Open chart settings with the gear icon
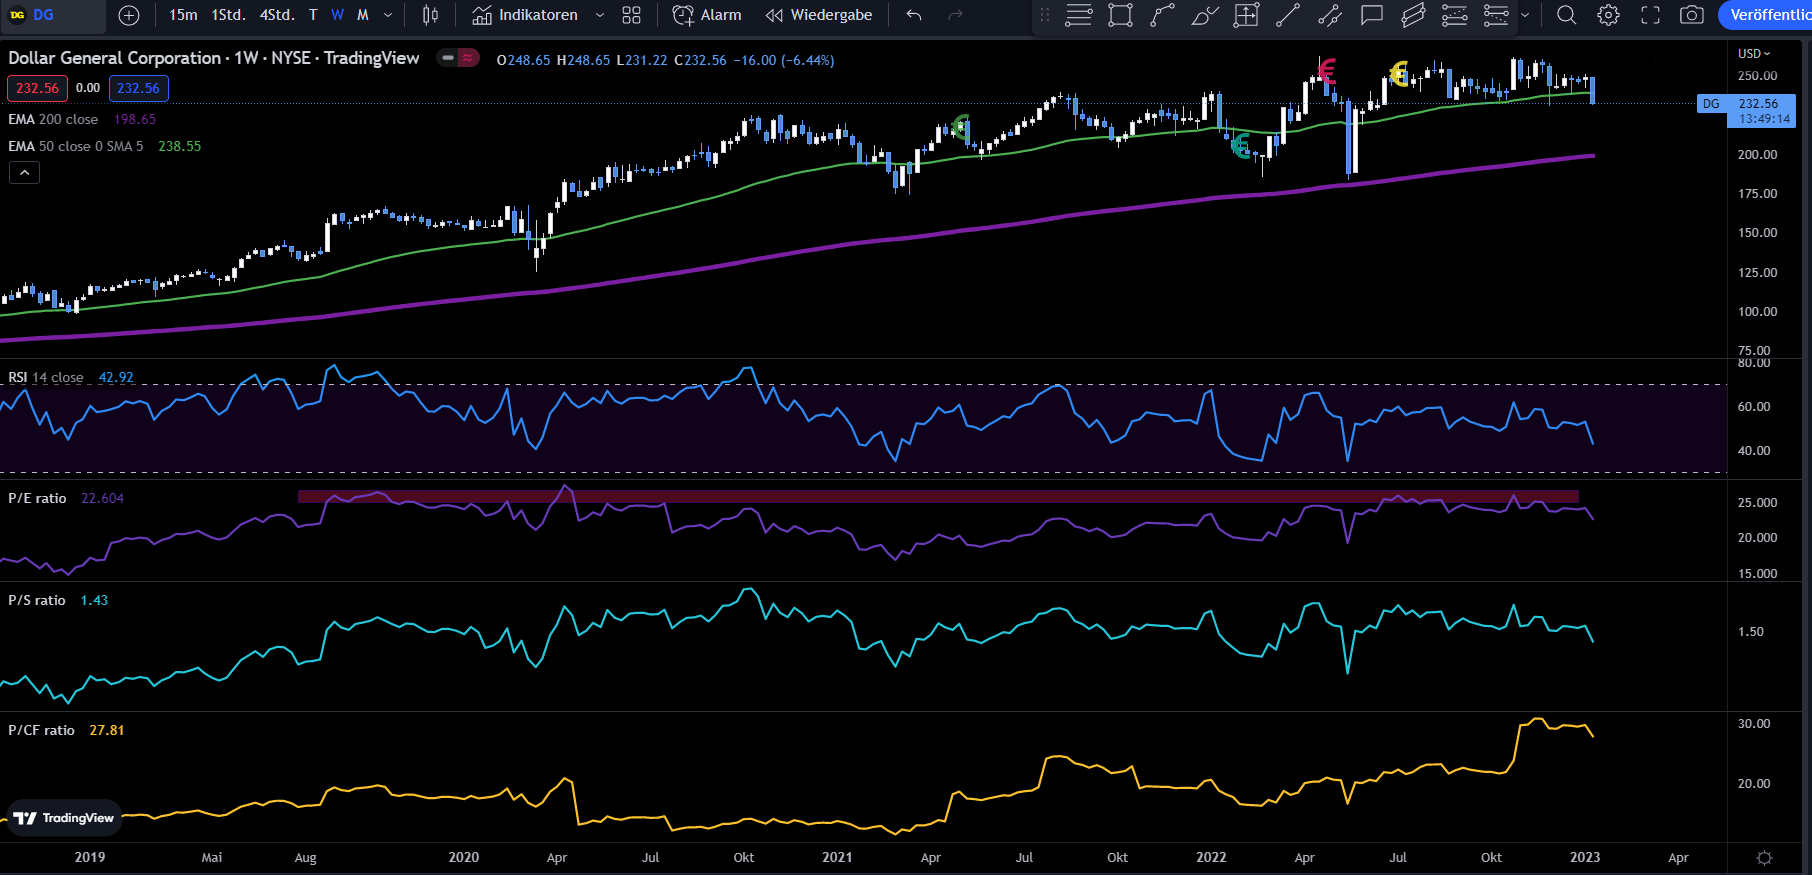Viewport: 1812px width, 875px height. point(1608,15)
